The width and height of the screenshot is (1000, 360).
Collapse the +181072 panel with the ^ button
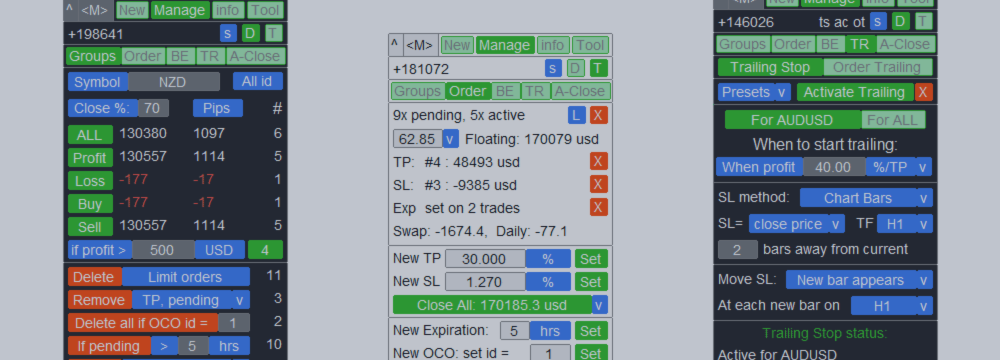(395, 45)
